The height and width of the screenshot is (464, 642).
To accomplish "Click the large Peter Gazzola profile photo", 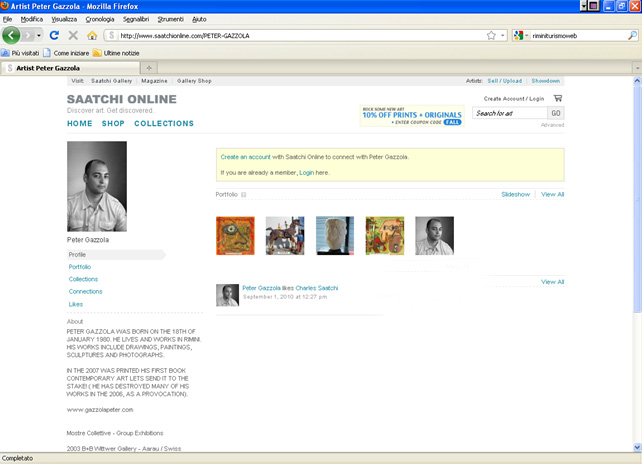I will (x=97, y=186).
